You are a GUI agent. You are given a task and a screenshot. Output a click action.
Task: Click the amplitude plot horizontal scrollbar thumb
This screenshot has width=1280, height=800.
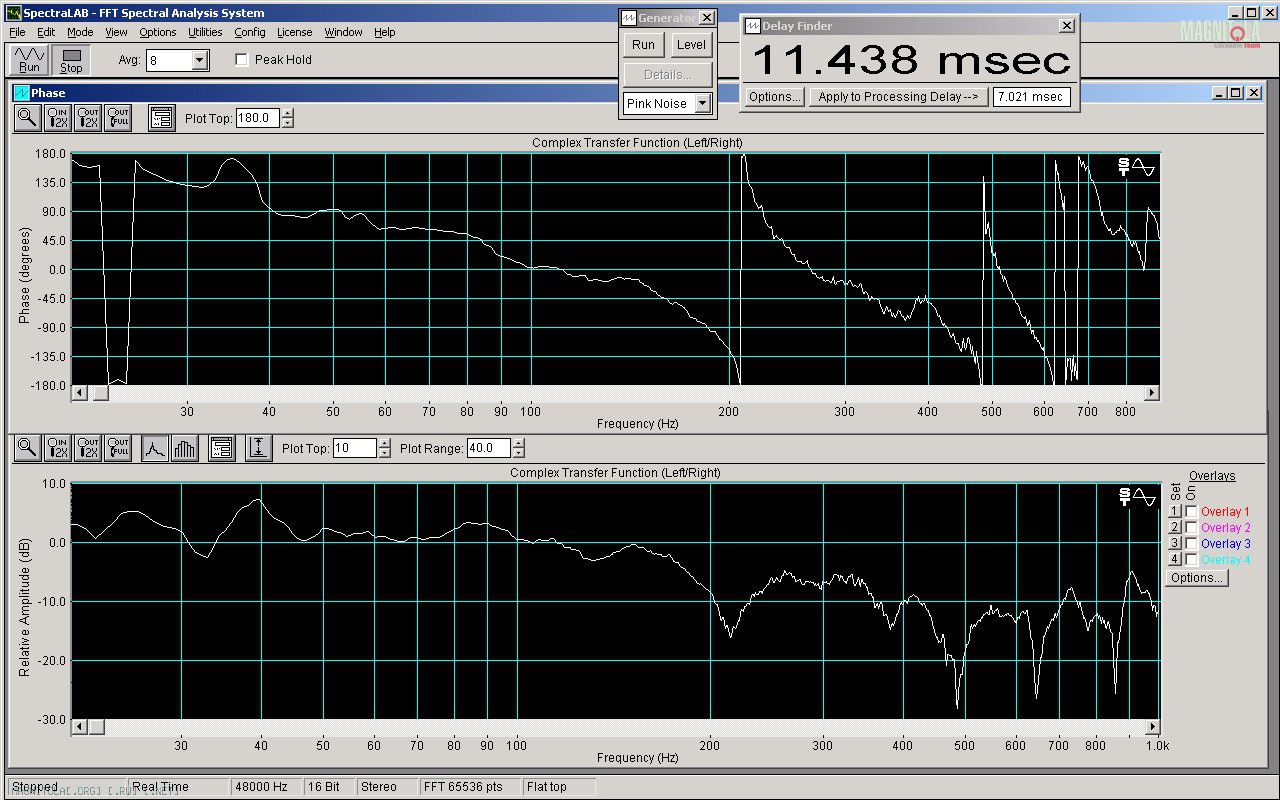click(97, 727)
